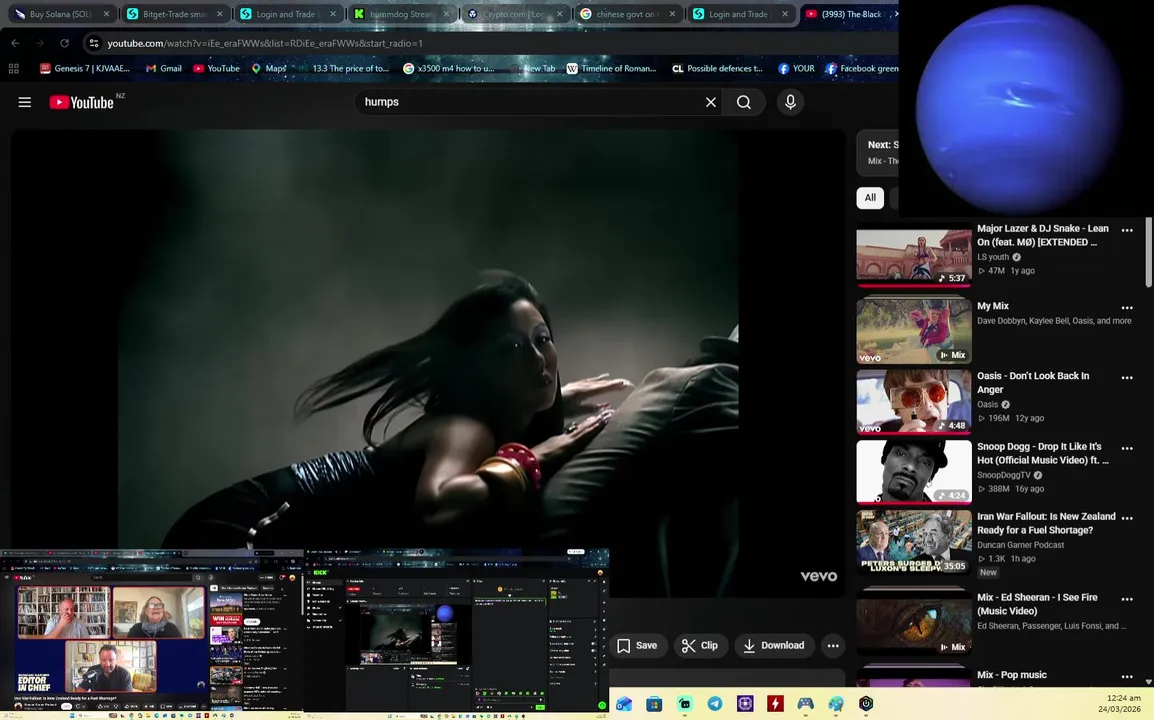The width and height of the screenshot is (1154, 720).
Task: Open options for Iran War Fallout video
Action: click(x=1127, y=518)
